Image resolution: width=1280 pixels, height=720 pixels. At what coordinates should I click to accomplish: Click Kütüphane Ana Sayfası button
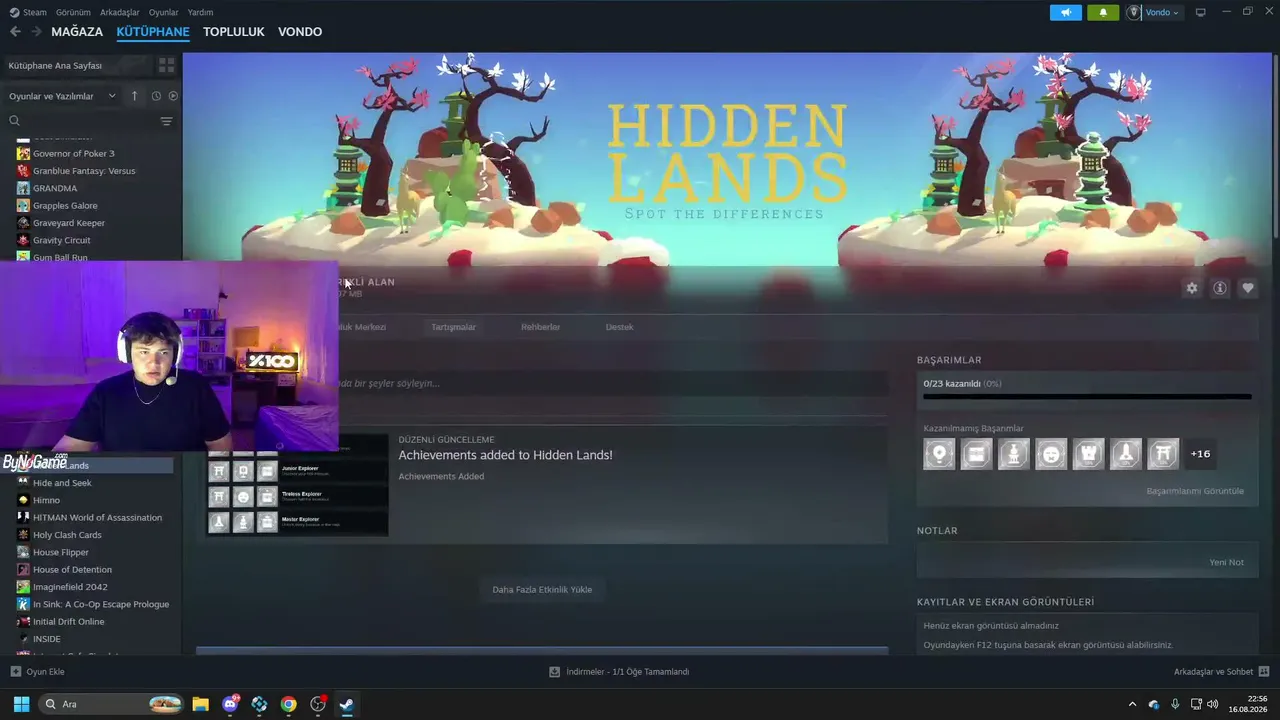78,65
